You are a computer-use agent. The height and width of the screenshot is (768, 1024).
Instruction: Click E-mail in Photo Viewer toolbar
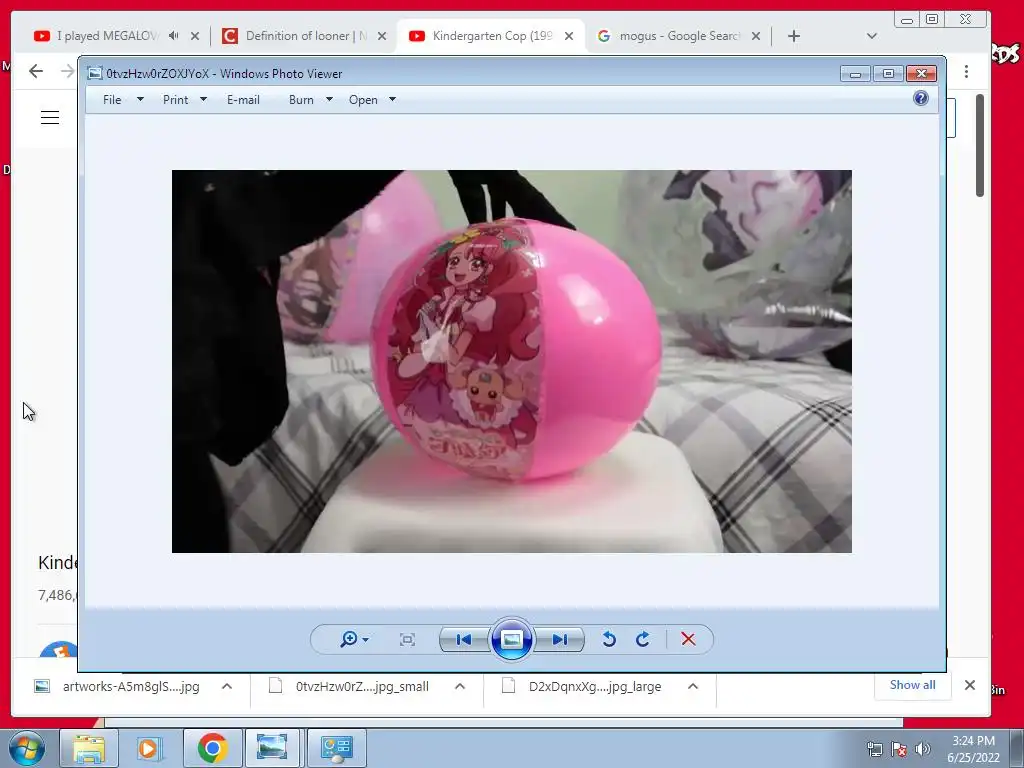243,100
